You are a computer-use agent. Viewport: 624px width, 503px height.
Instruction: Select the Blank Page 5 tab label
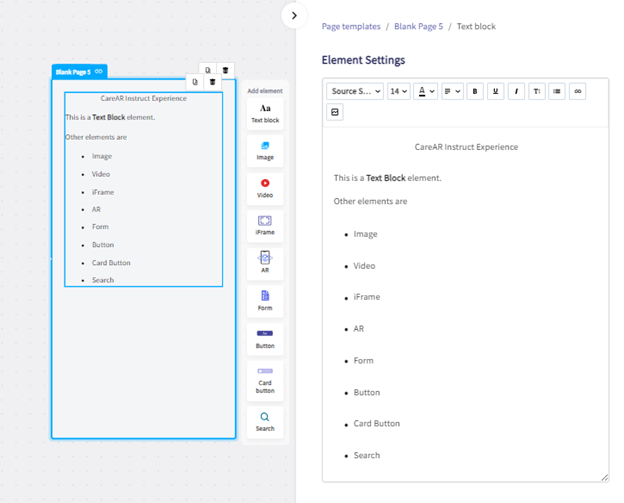tap(73, 72)
